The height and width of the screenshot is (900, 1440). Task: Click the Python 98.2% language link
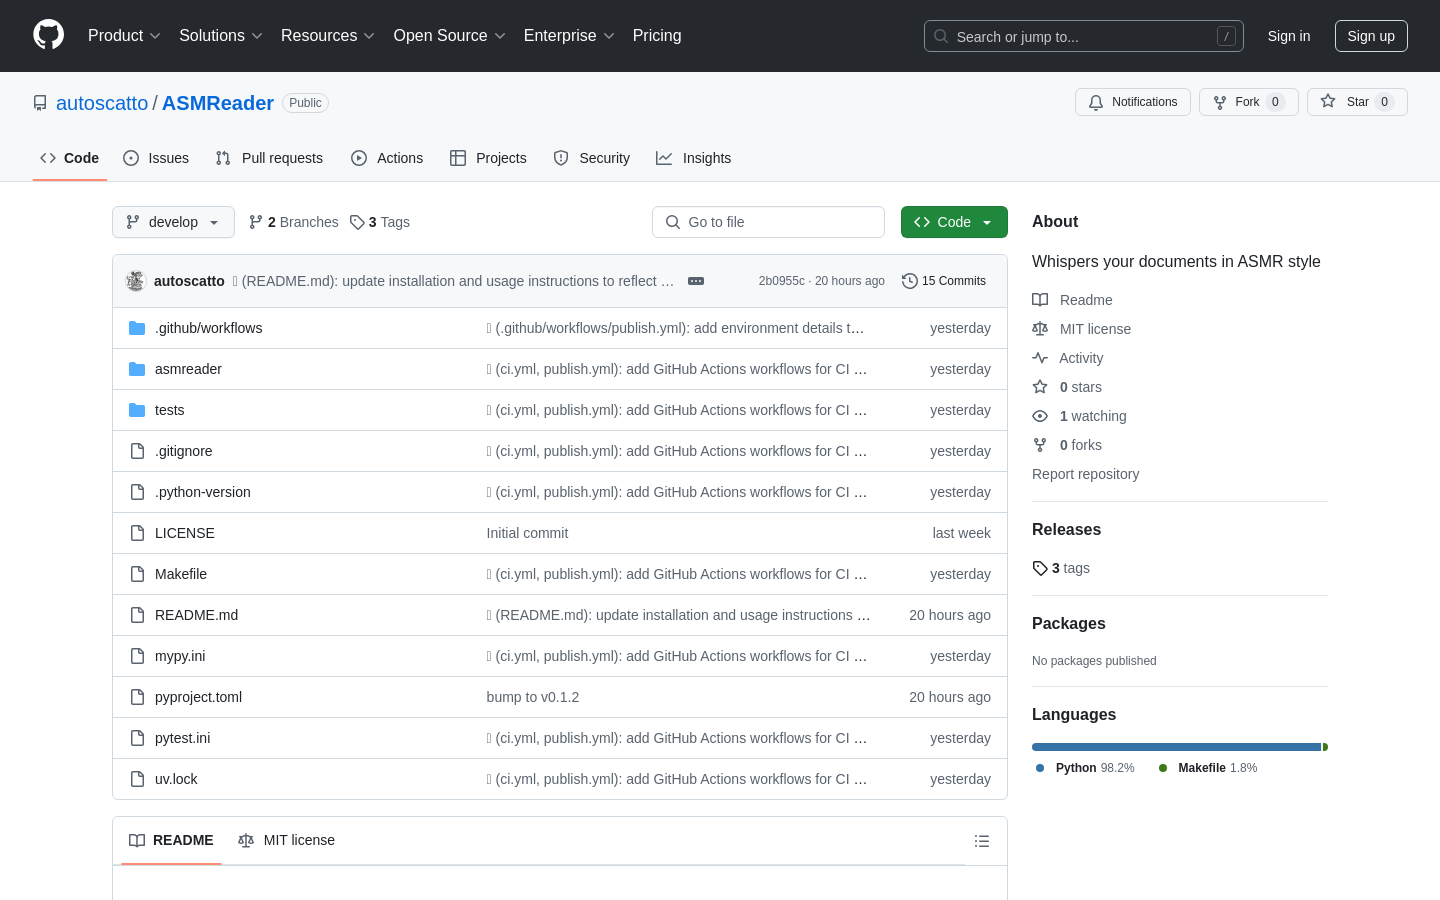tap(1085, 768)
